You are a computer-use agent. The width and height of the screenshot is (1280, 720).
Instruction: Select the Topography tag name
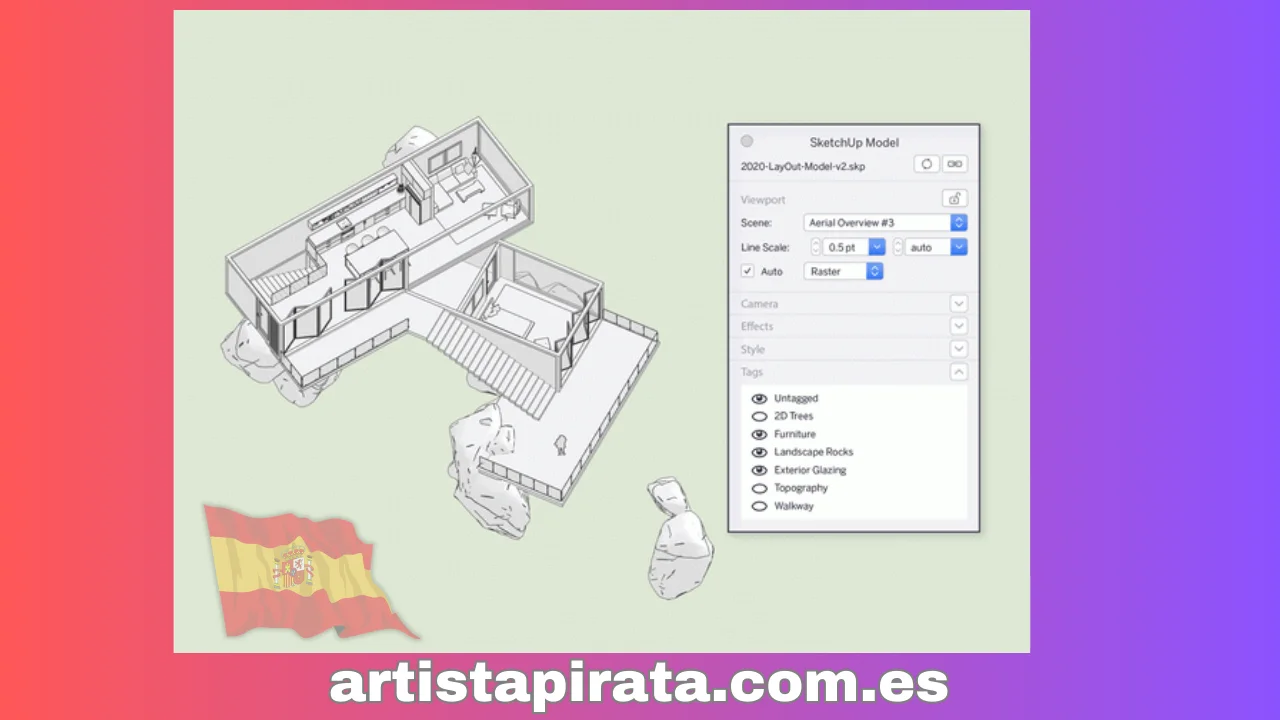[801, 488]
